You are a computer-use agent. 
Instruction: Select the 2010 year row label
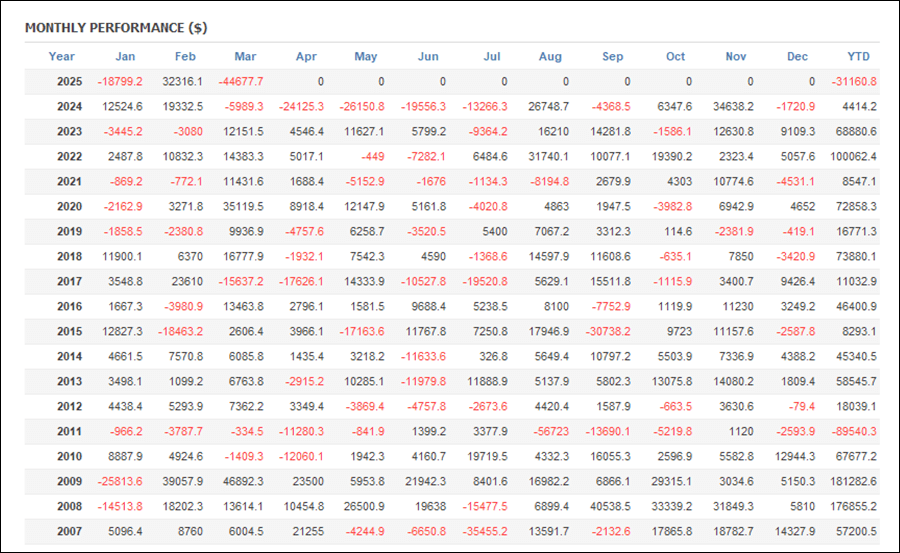69,456
